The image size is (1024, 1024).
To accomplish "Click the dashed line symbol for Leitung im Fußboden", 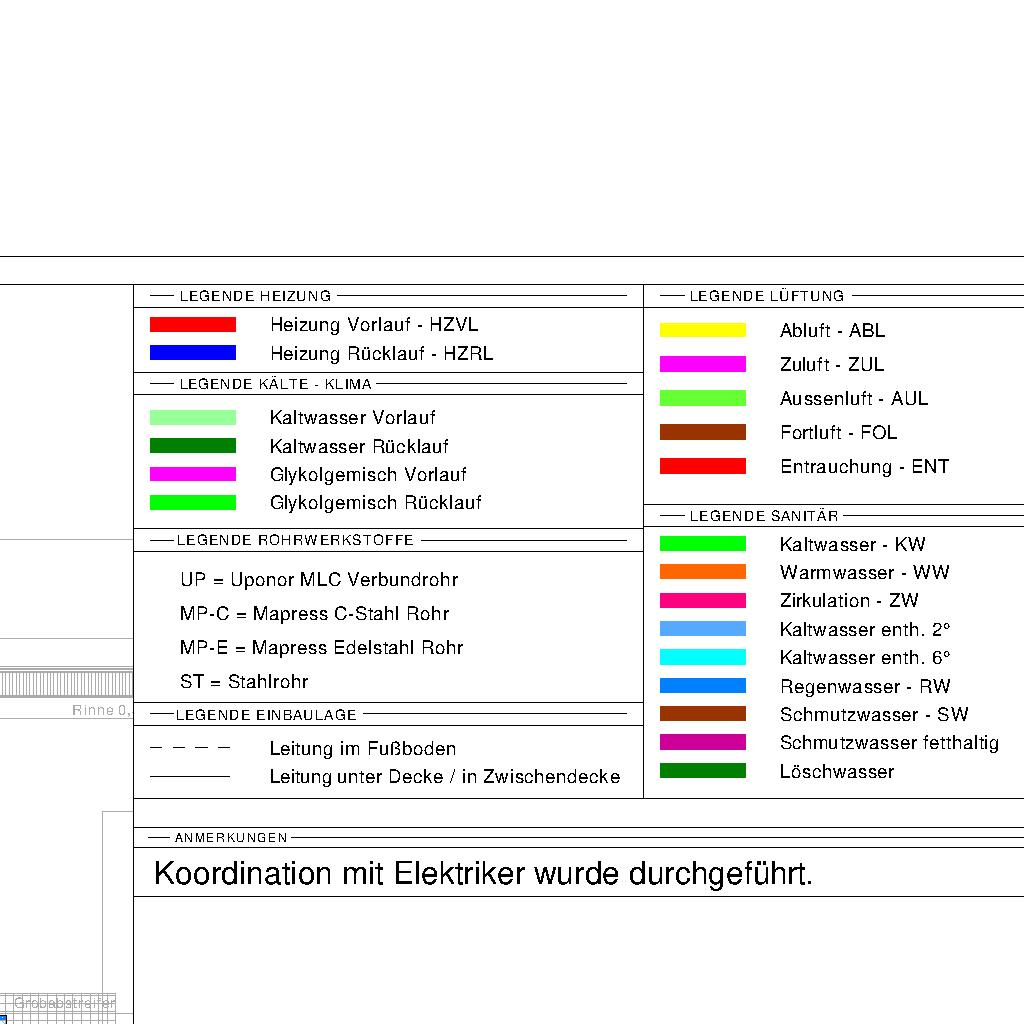I will tap(190, 748).
